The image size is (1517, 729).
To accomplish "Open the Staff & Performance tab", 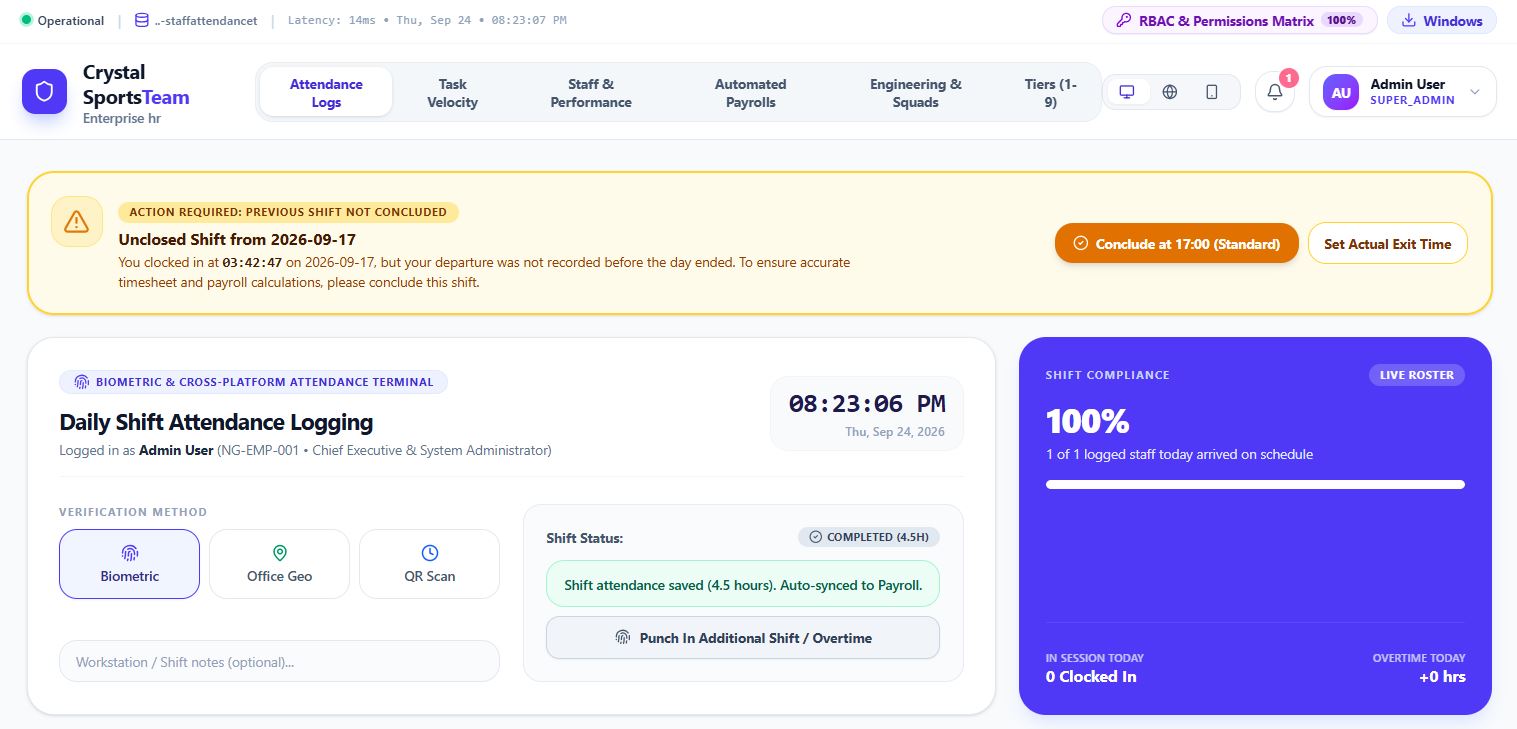I will coord(591,92).
